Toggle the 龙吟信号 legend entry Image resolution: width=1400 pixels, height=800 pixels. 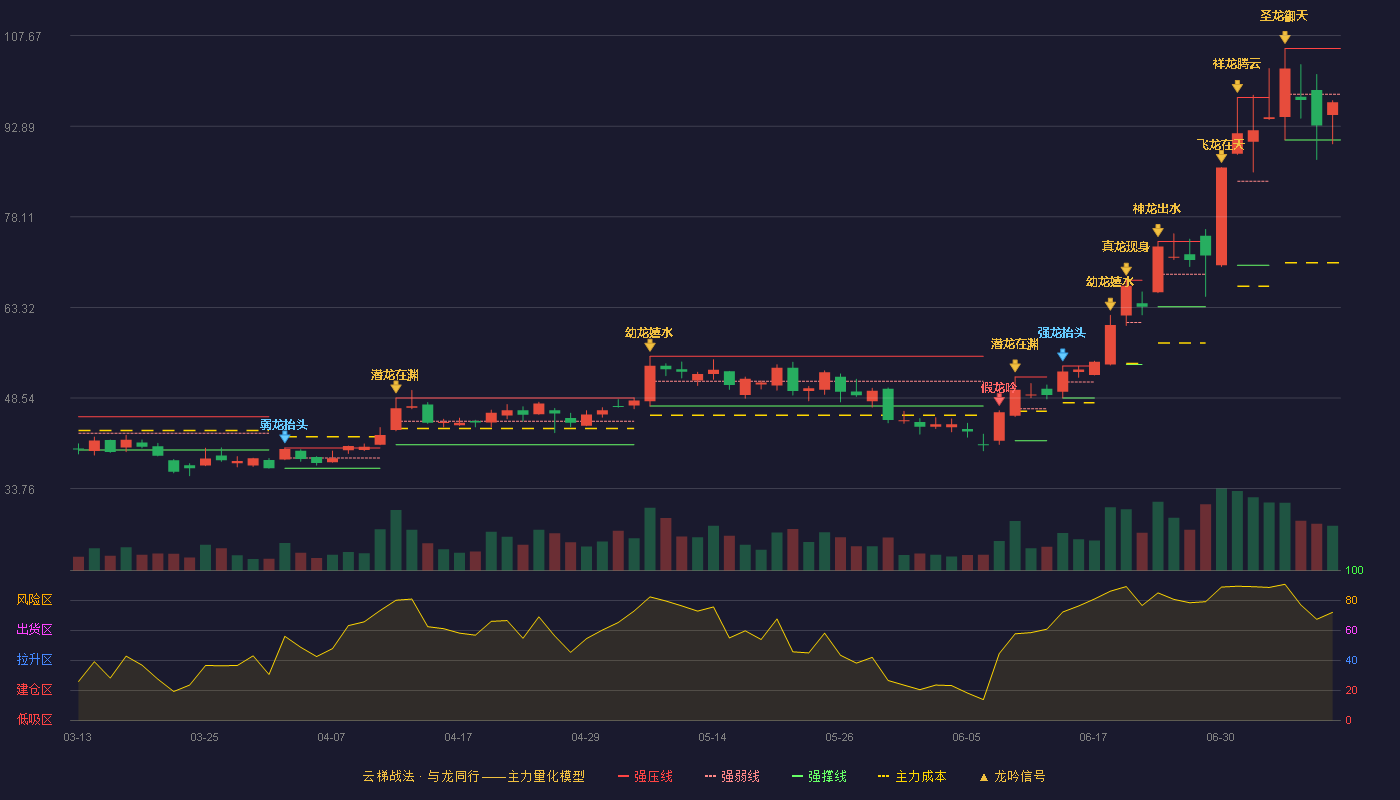[x=1011, y=776]
